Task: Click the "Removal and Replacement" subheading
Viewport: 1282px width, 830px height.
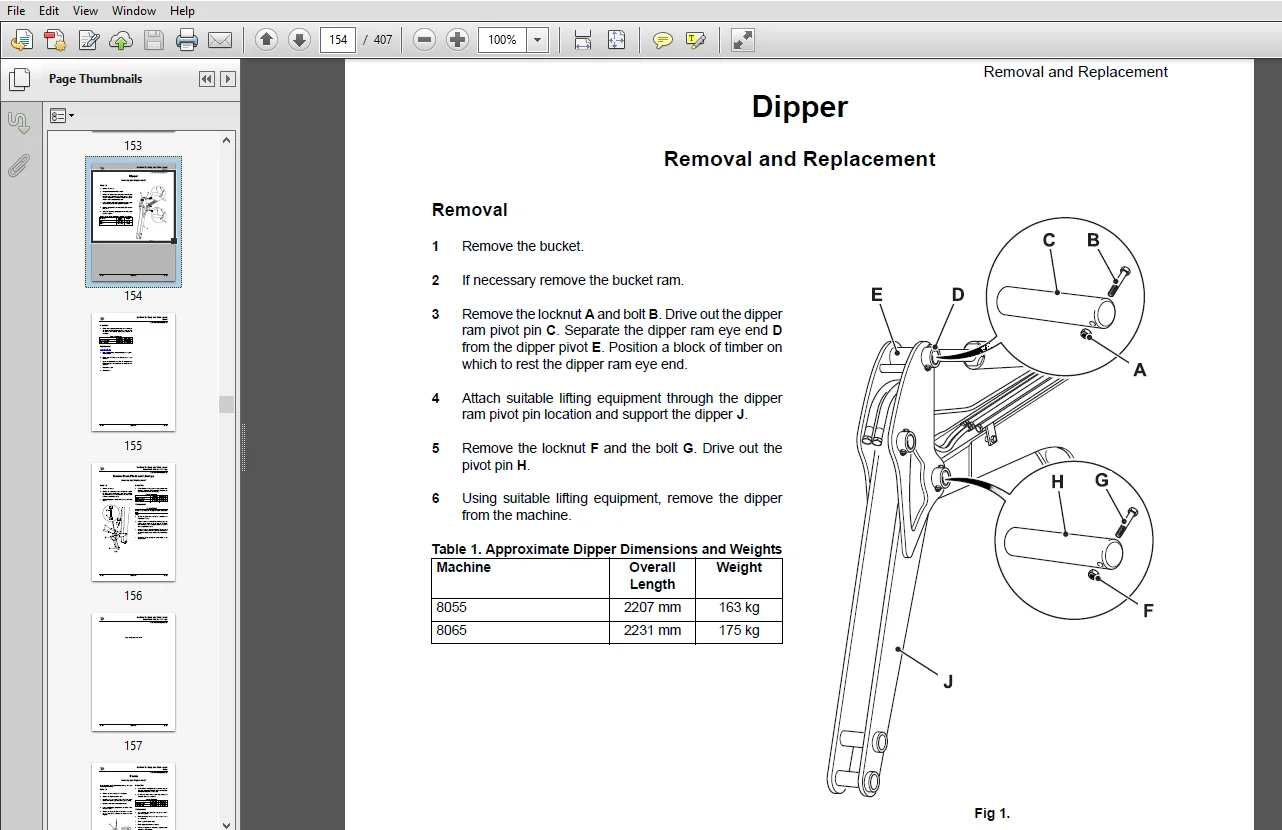Action: point(800,159)
